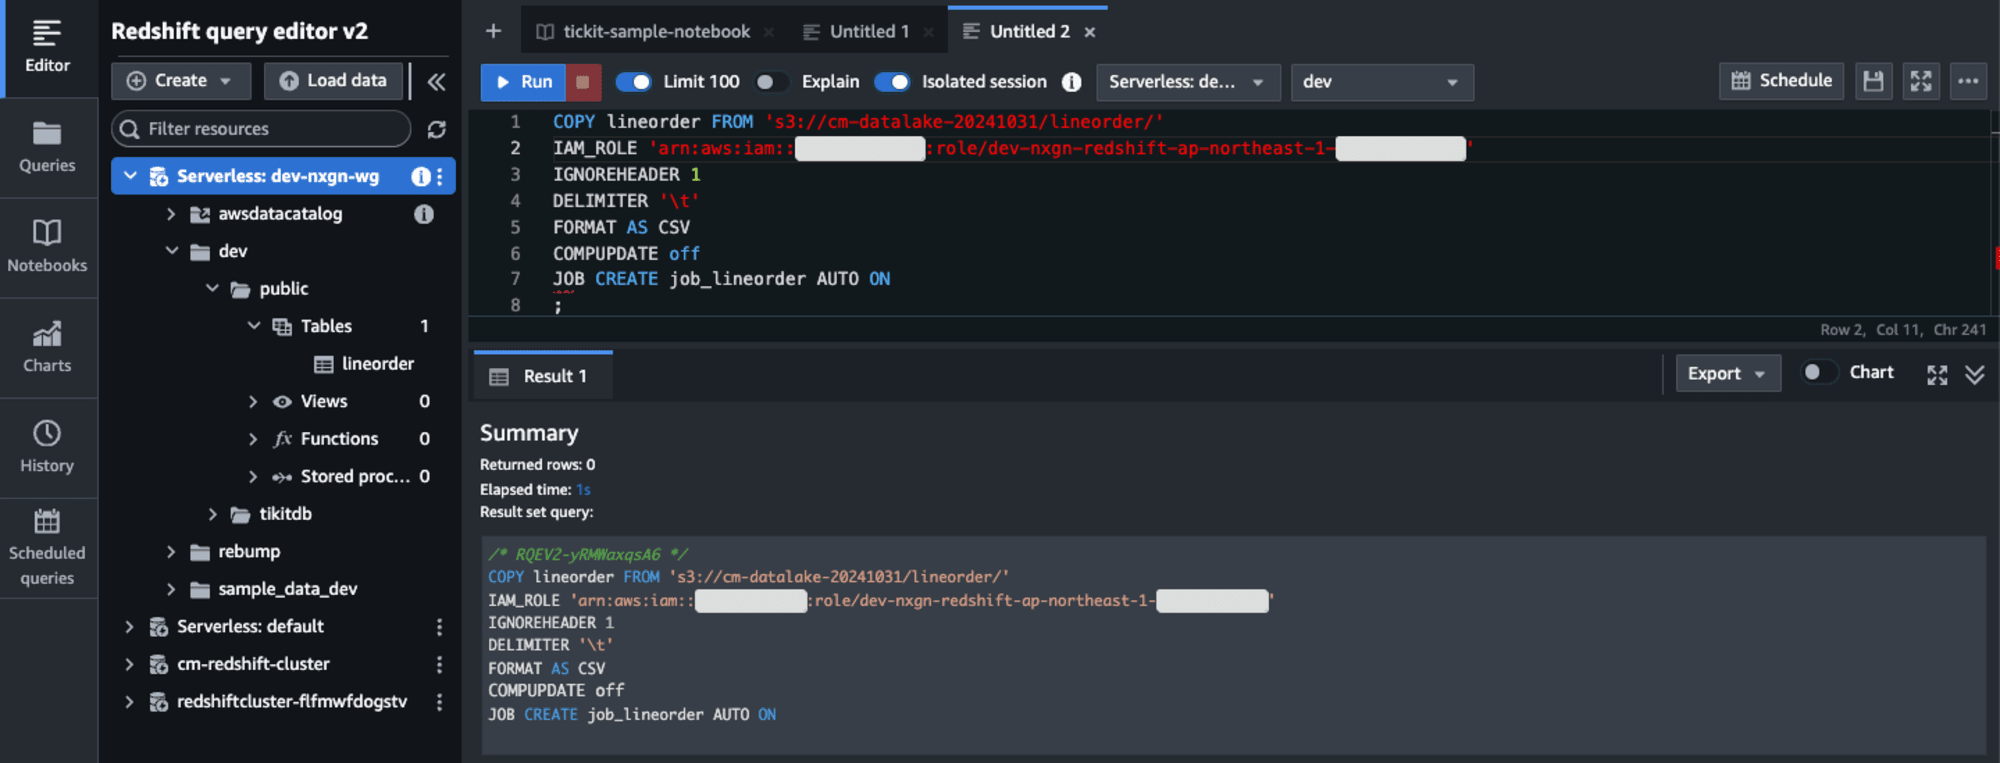This screenshot has width=2000, height=763.
Task: Enter full-screen editor mode
Action: 1921,81
